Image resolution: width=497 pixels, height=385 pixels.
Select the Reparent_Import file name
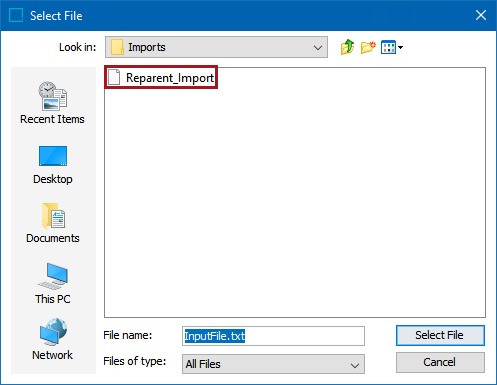pyautogui.click(x=170, y=78)
